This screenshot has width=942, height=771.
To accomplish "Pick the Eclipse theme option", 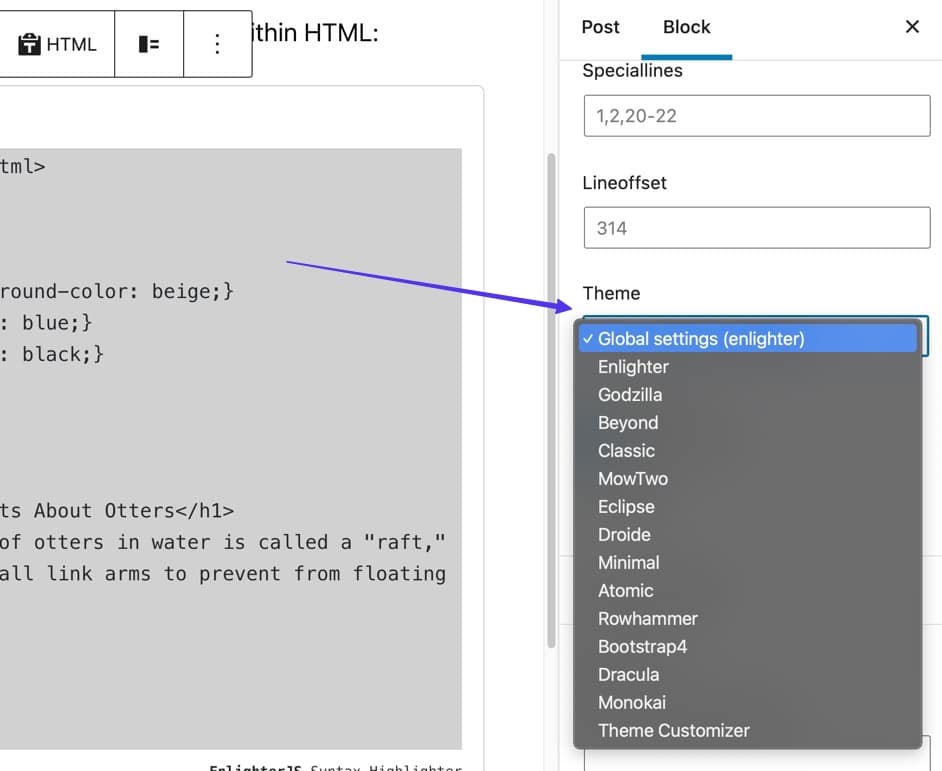I will 626,507.
